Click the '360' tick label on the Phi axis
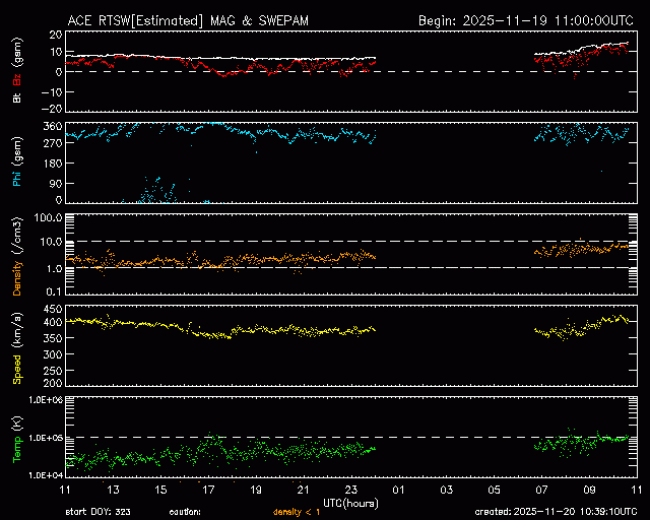Viewport: 650px width, 520px height. pos(52,126)
